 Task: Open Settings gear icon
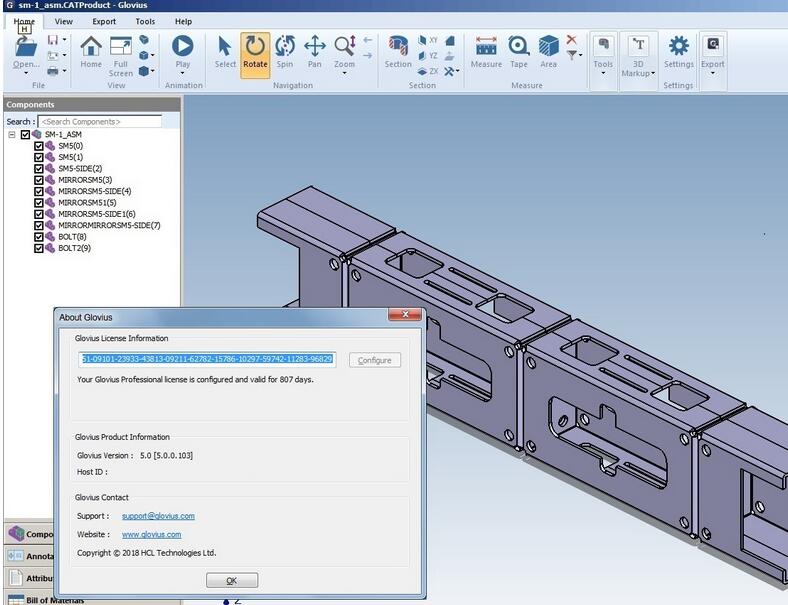[678, 46]
